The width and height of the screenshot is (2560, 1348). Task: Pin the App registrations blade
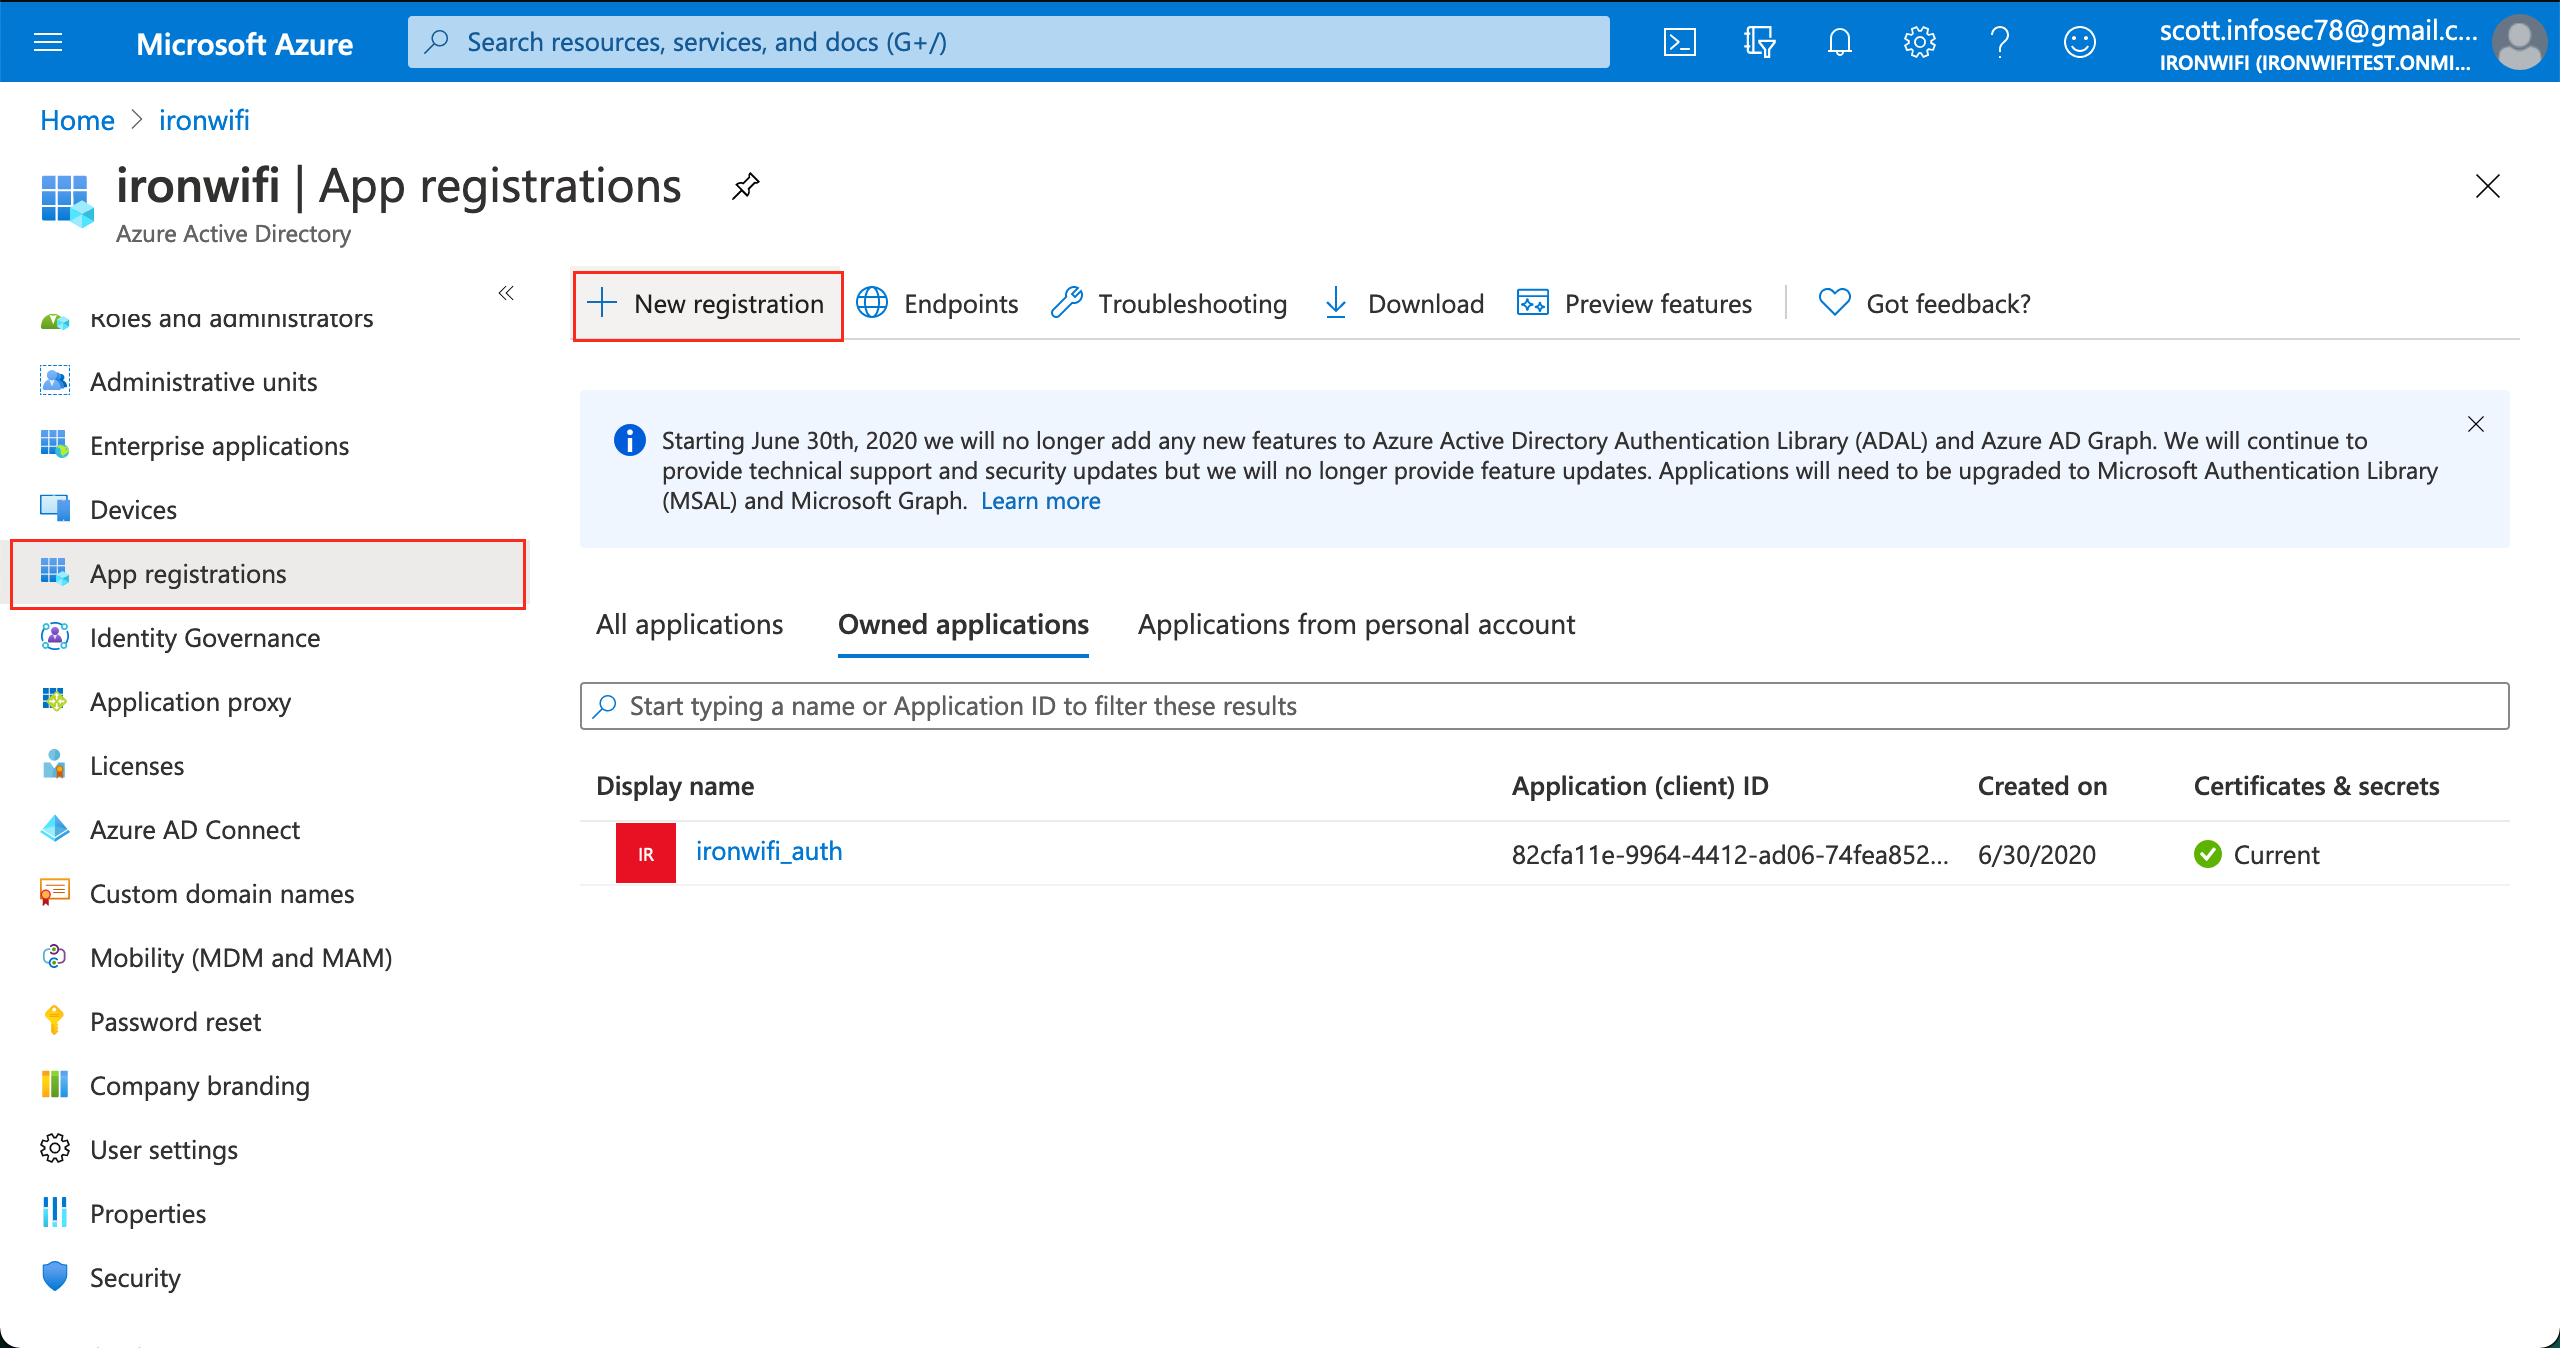745,186
